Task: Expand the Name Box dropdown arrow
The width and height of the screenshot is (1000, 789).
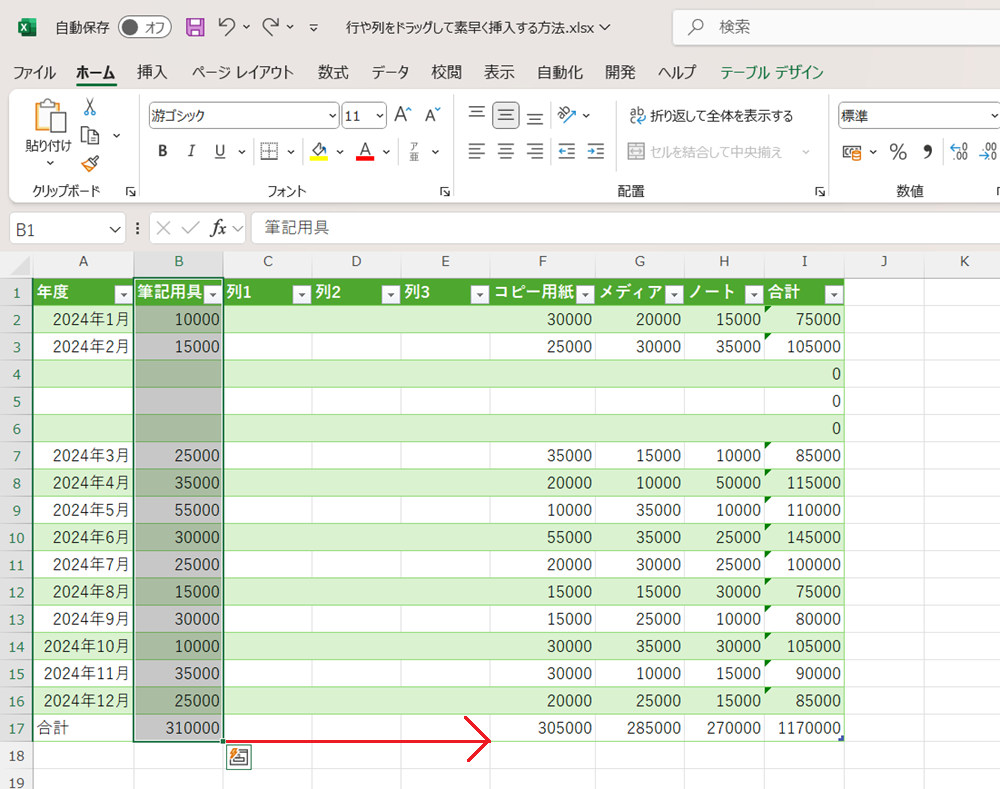Action: (x=115, y=229)
